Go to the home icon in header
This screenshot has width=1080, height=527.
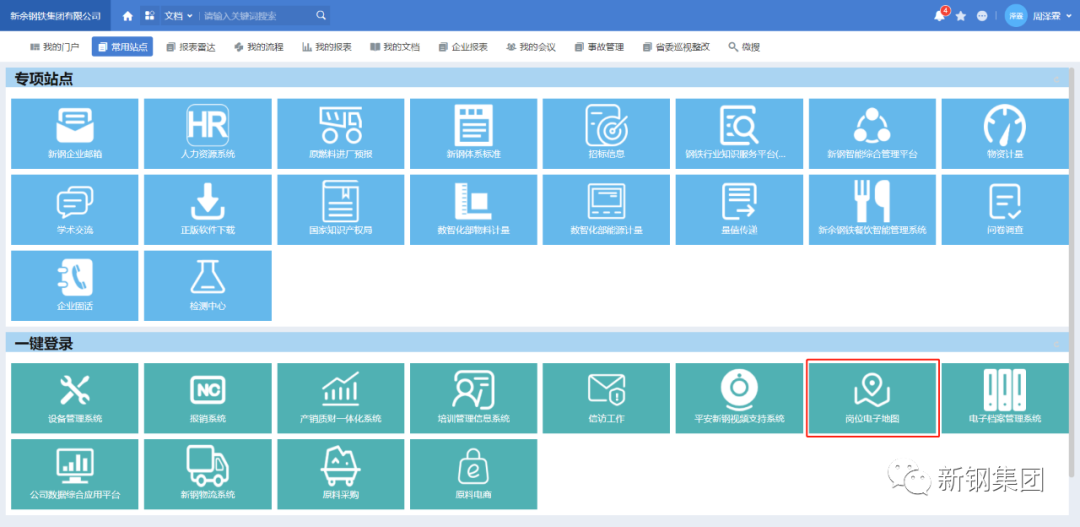[x=127, y=16]
